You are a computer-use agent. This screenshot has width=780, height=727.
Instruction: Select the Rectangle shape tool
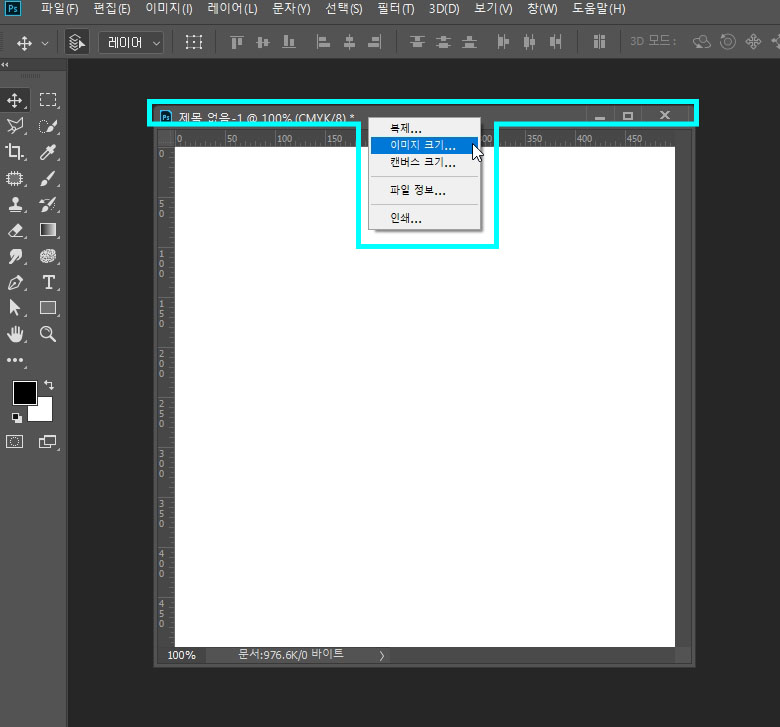(48, 308)
